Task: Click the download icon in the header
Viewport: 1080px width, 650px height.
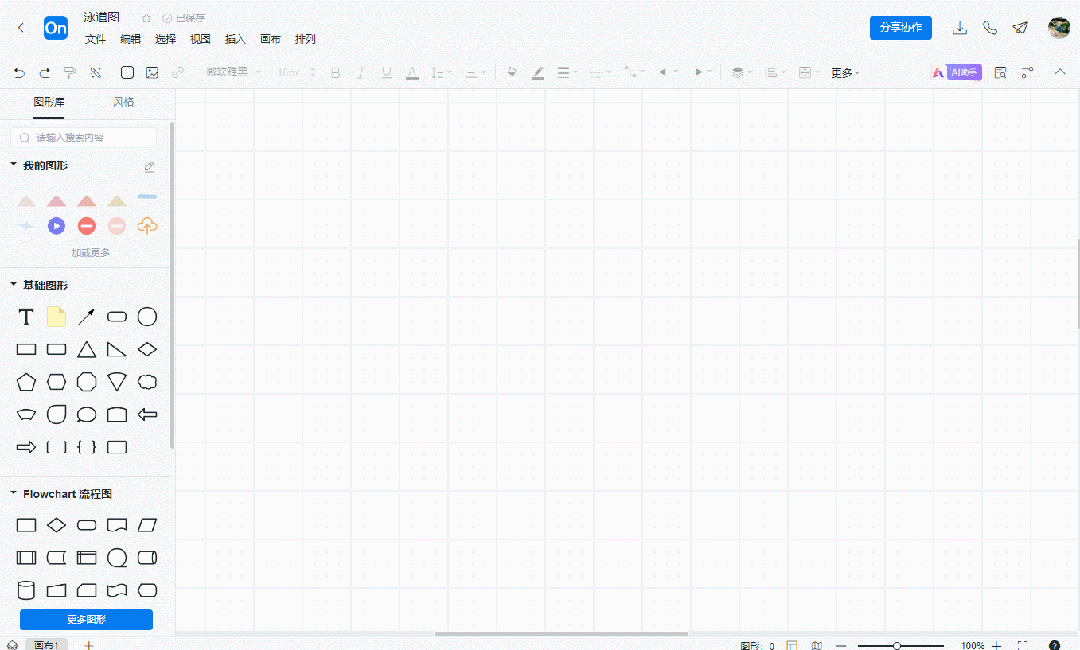Action: 959,28
